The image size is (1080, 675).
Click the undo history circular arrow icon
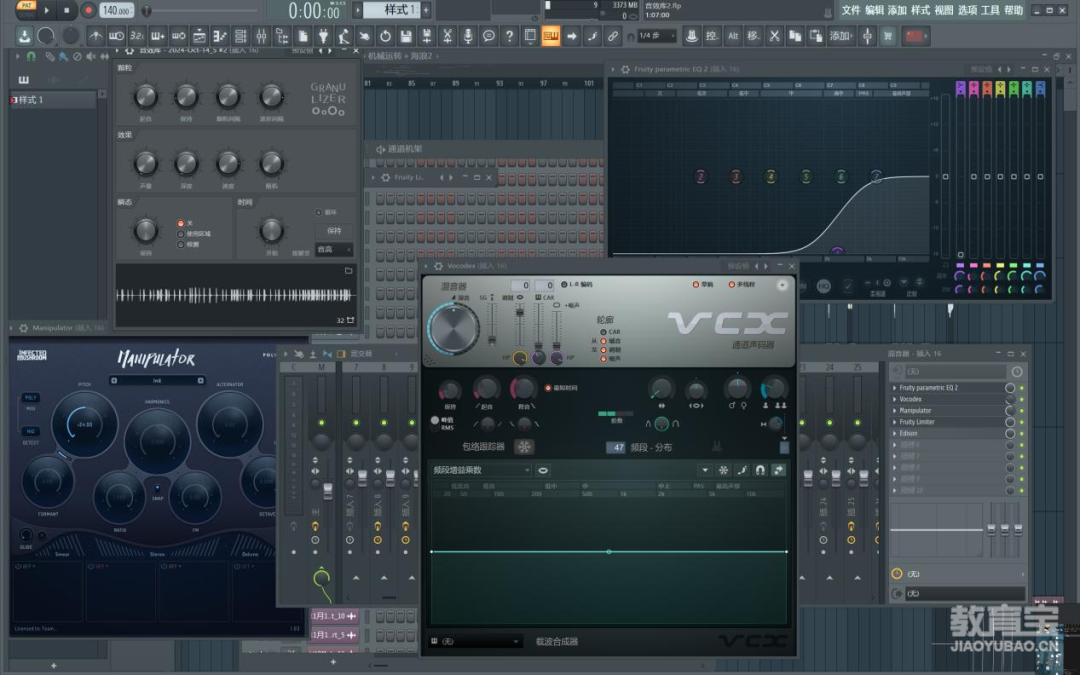[385, 36]
